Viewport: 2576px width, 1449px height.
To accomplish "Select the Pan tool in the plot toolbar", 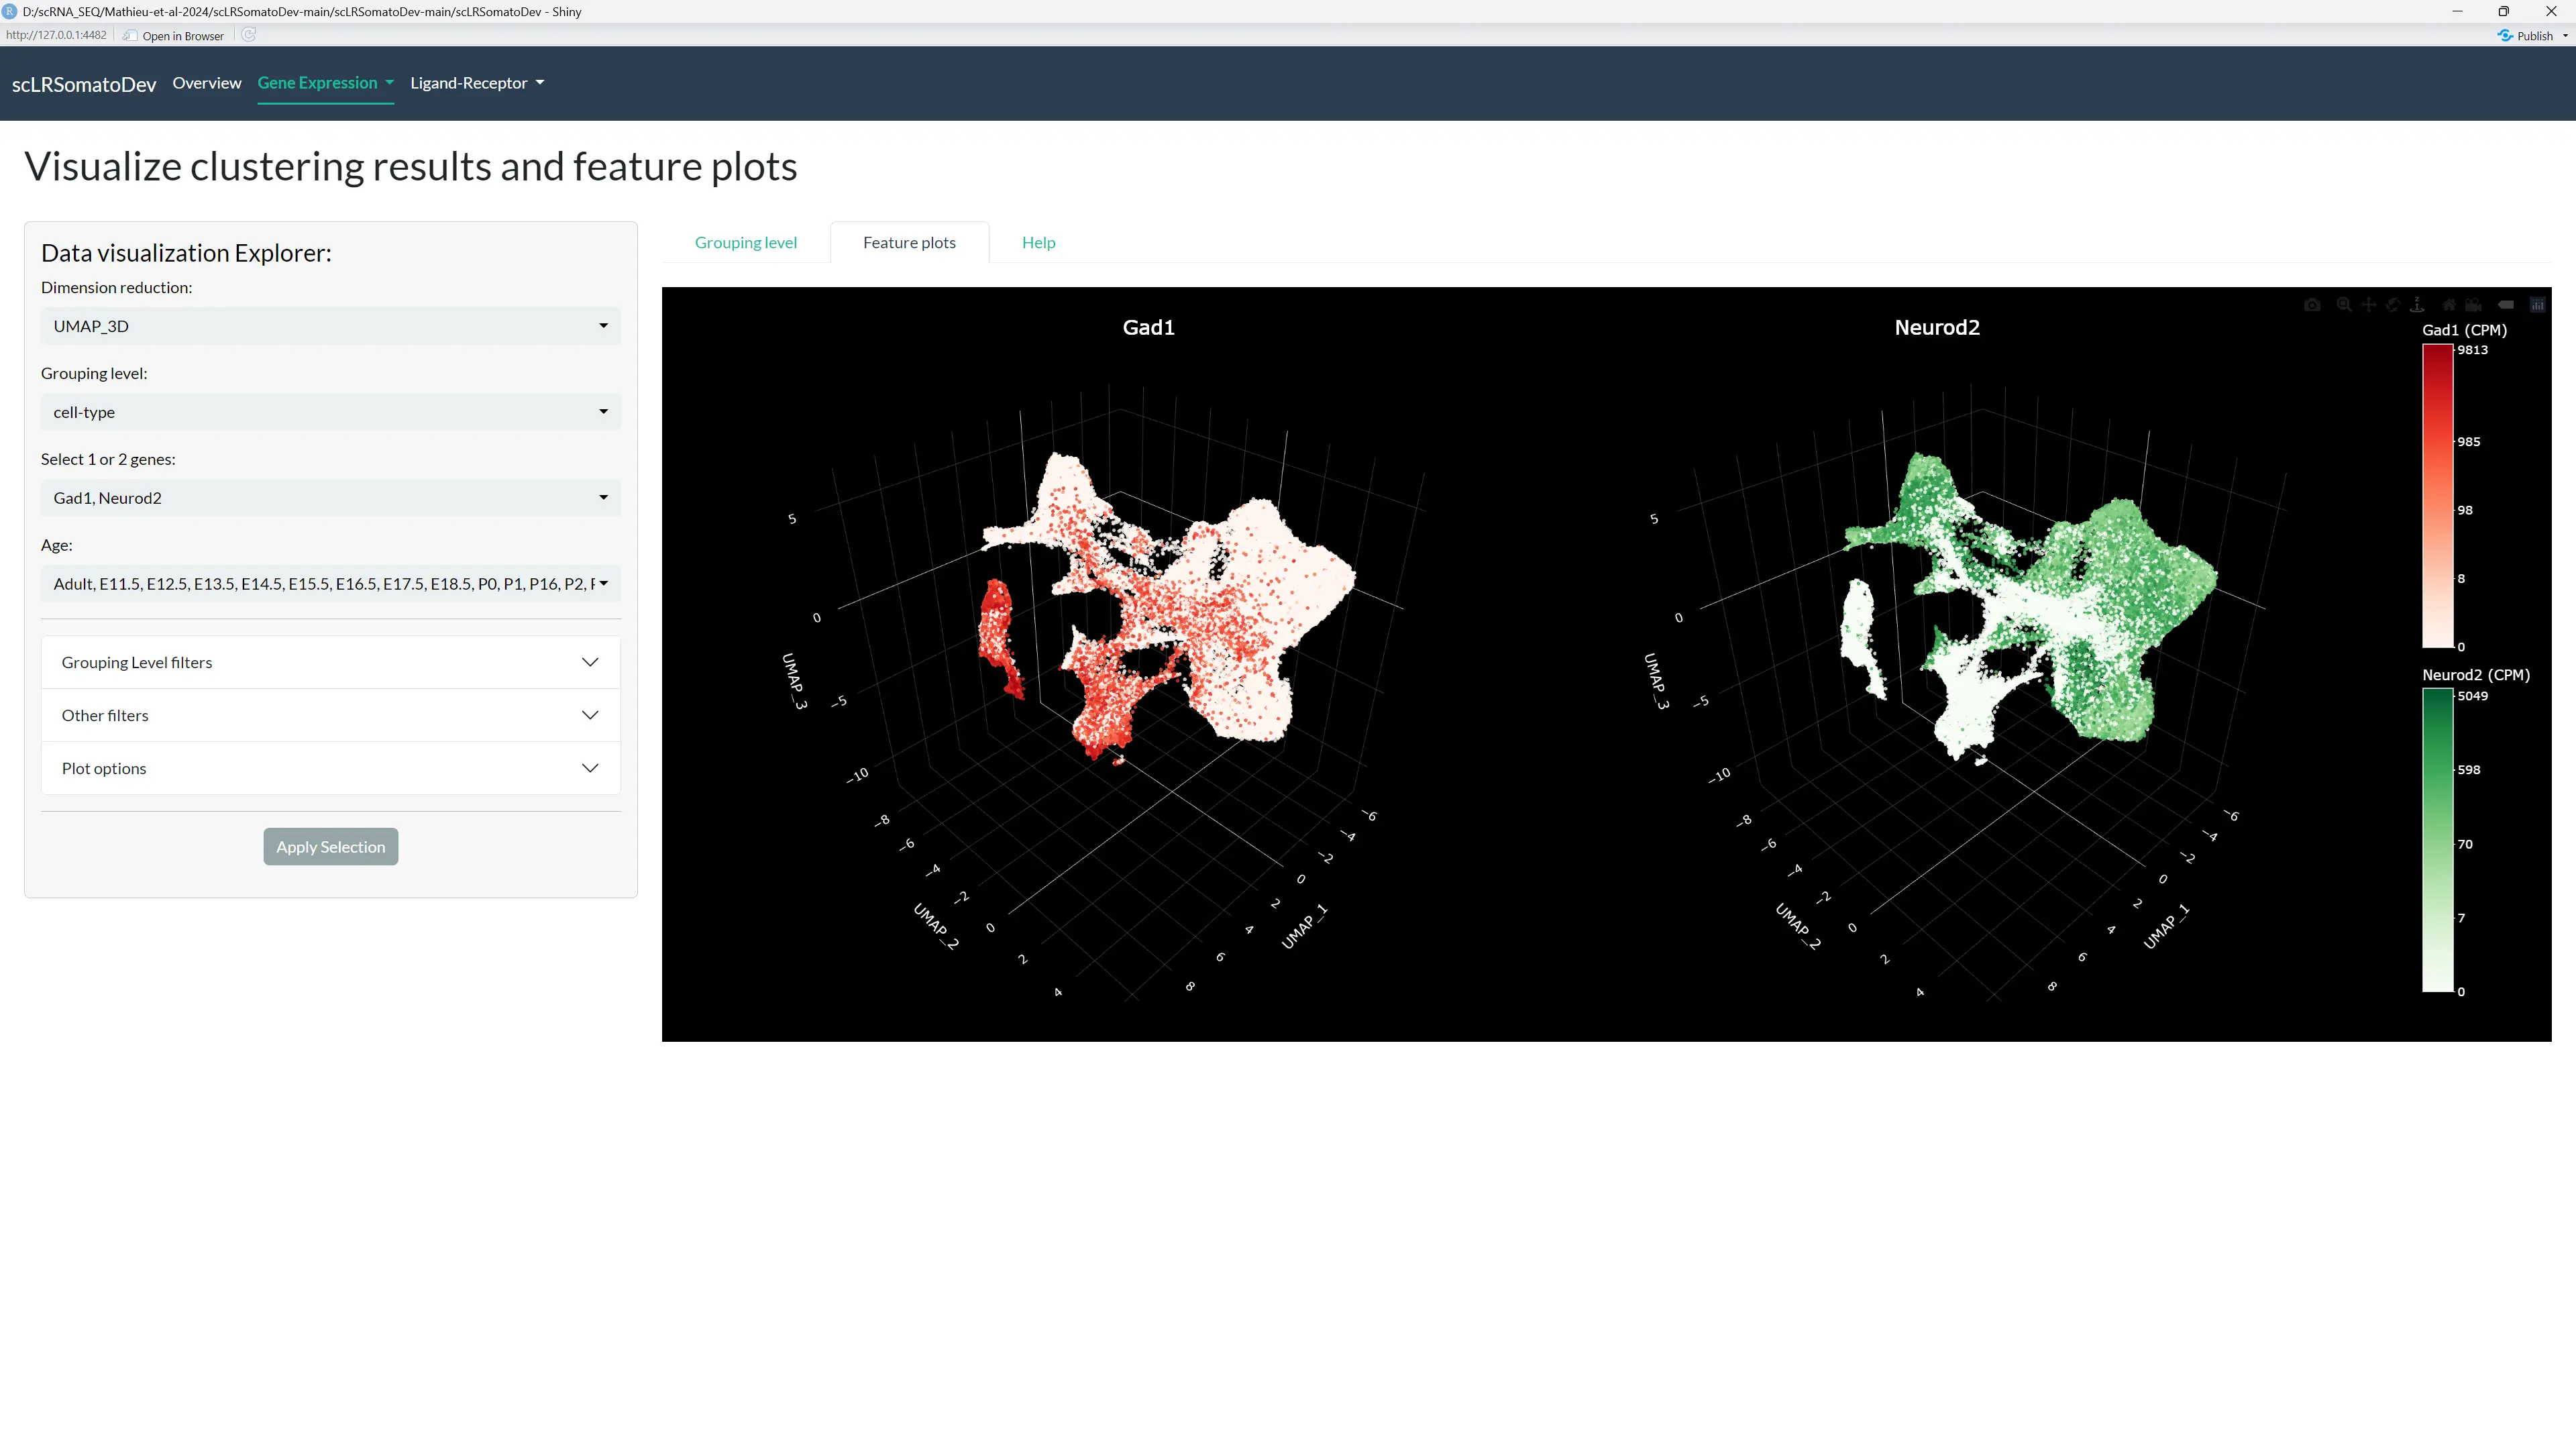I will point(2369,305).
